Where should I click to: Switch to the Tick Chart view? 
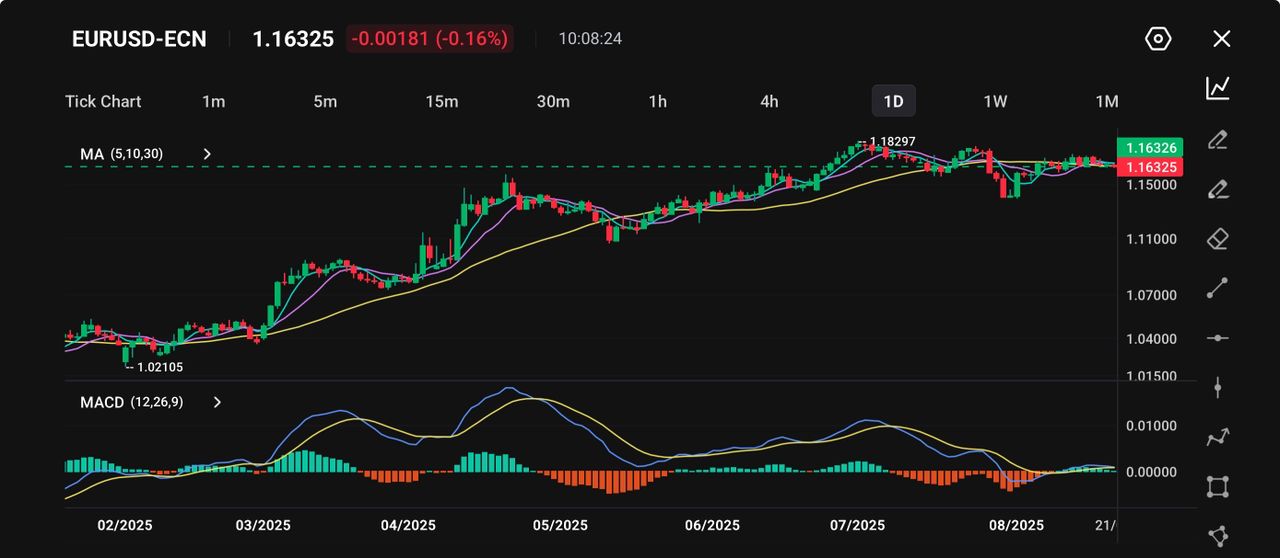(103, 101)
